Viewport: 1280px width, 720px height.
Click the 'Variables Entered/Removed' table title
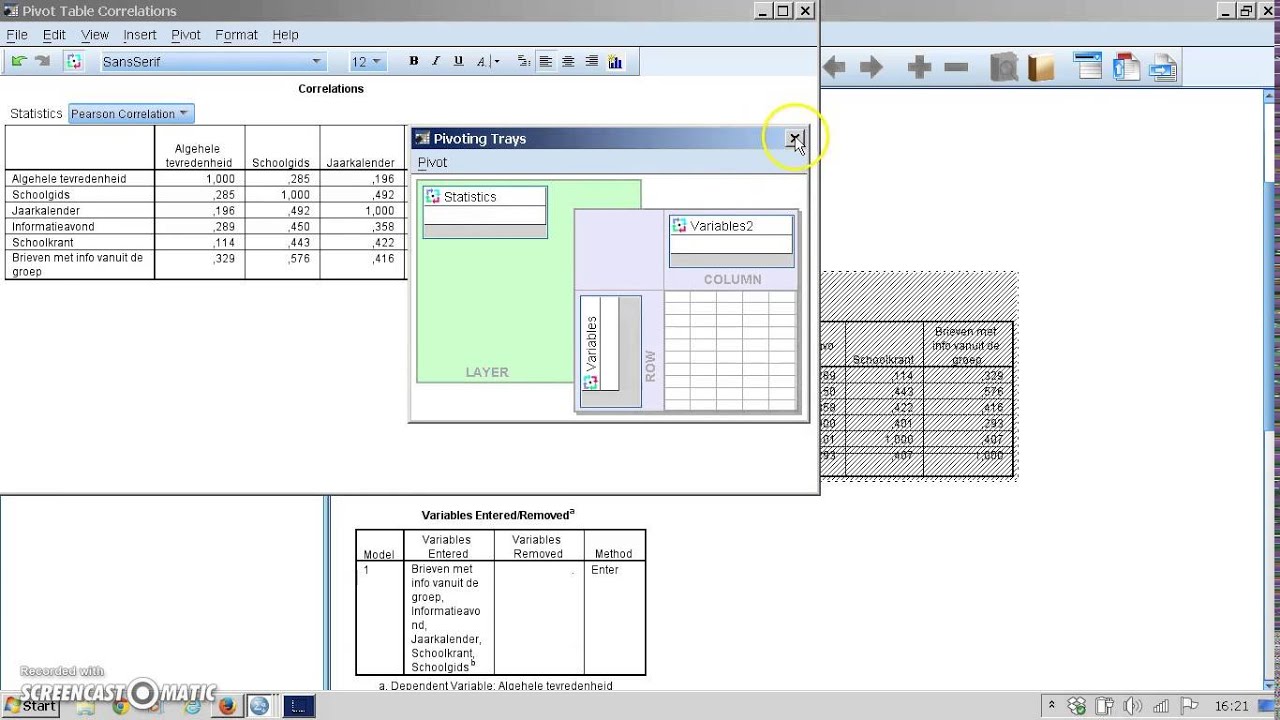pyautogui.click(x=498, y=515)
